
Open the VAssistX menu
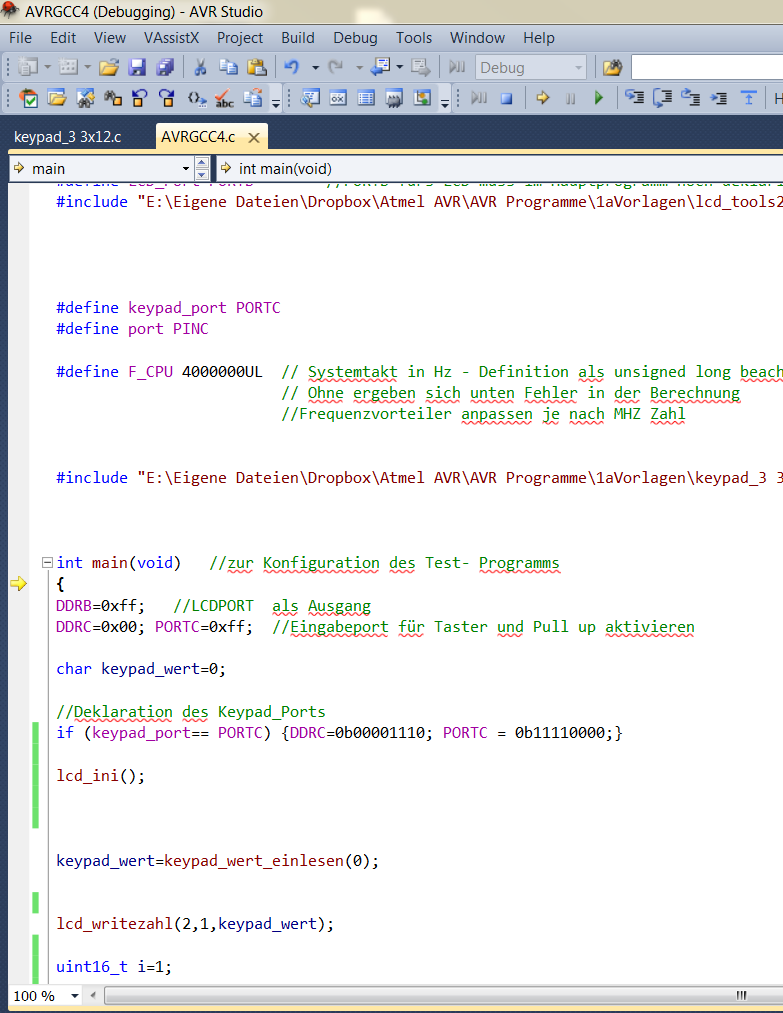[x=171, y=38]
